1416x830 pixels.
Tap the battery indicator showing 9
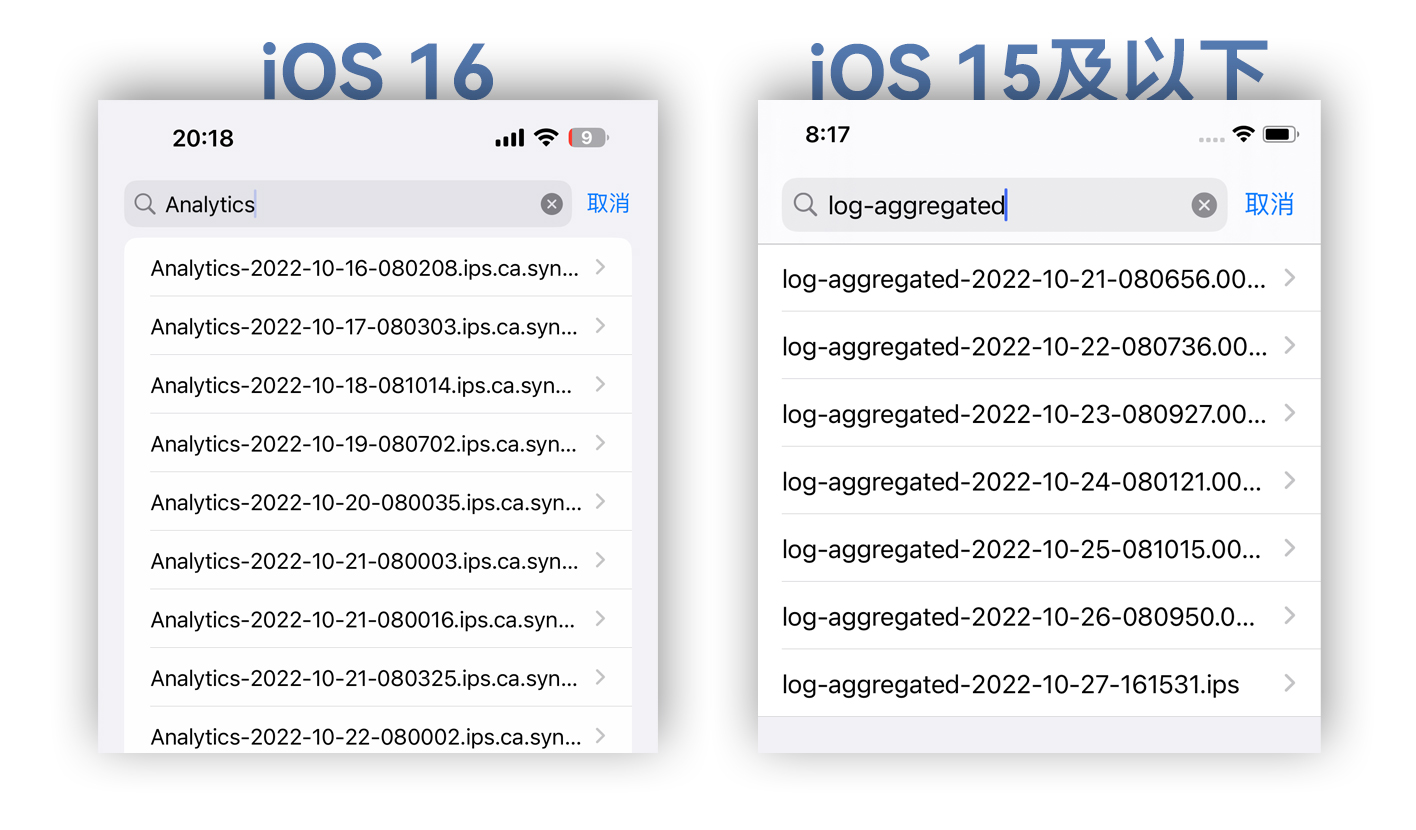click(x=588, y=138)
